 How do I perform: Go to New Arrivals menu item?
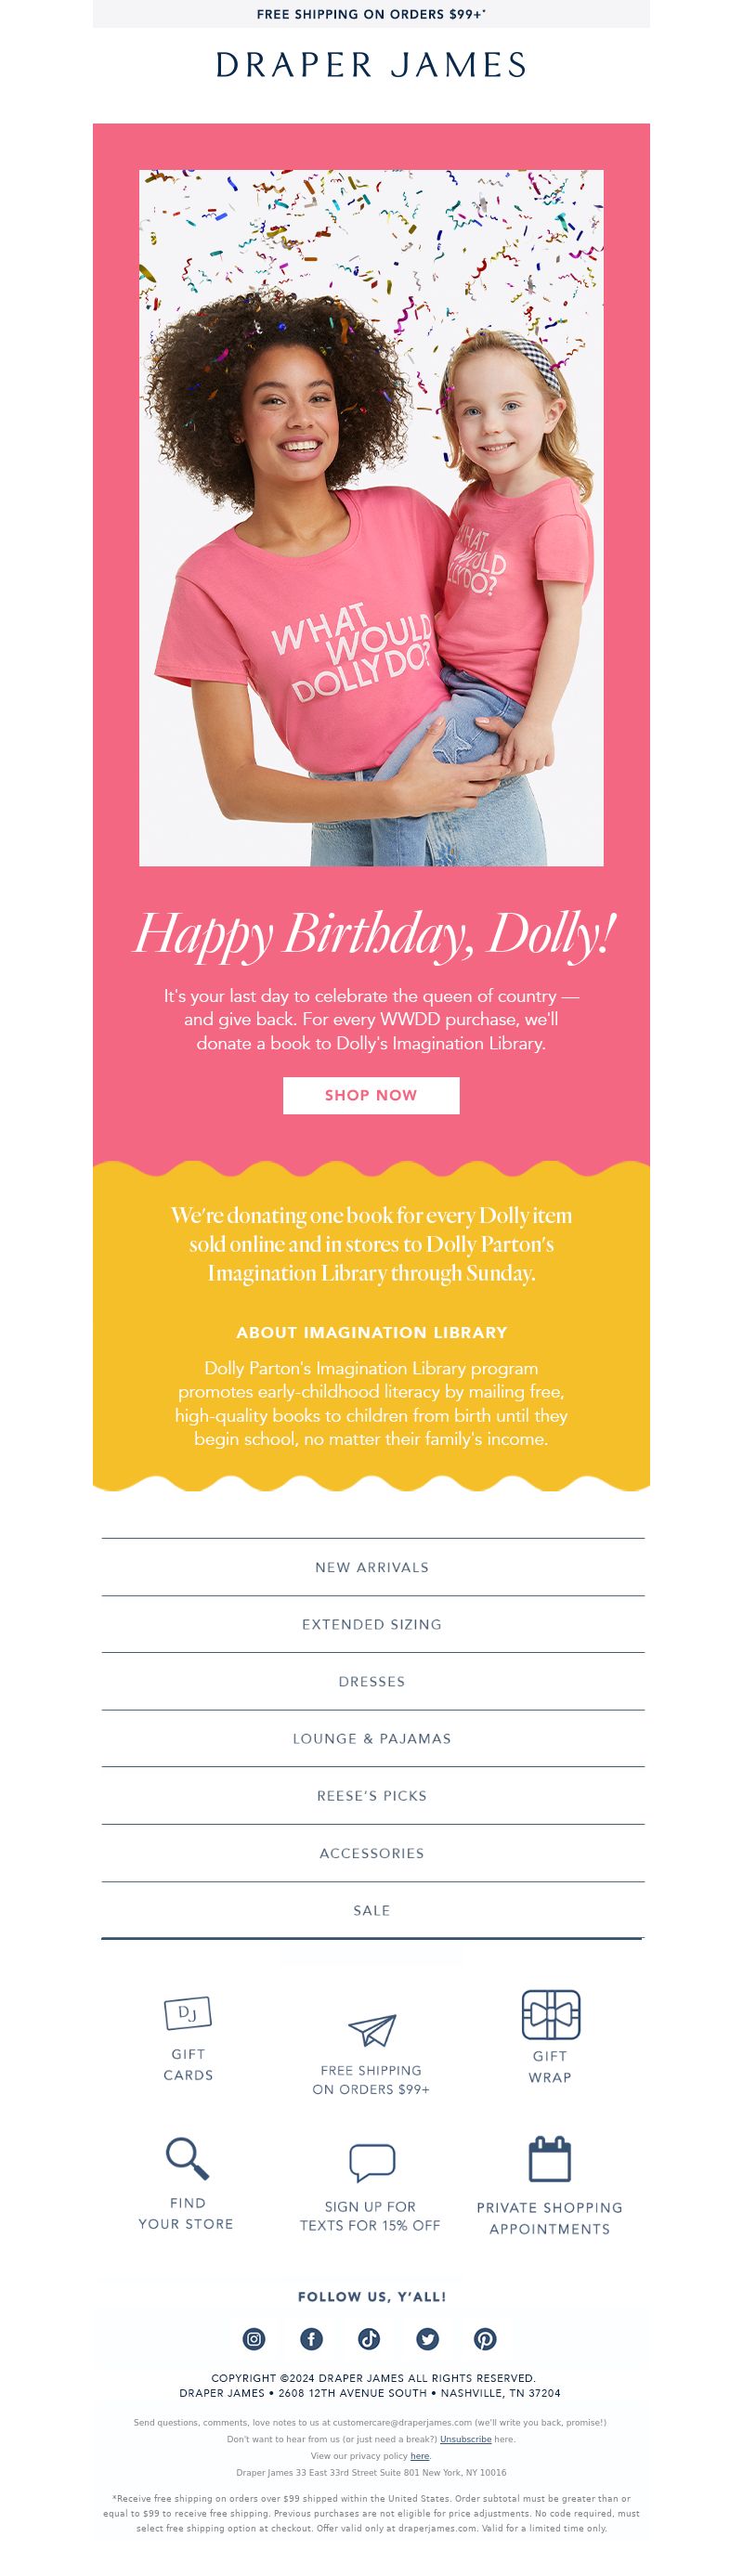coord(372,1567)
